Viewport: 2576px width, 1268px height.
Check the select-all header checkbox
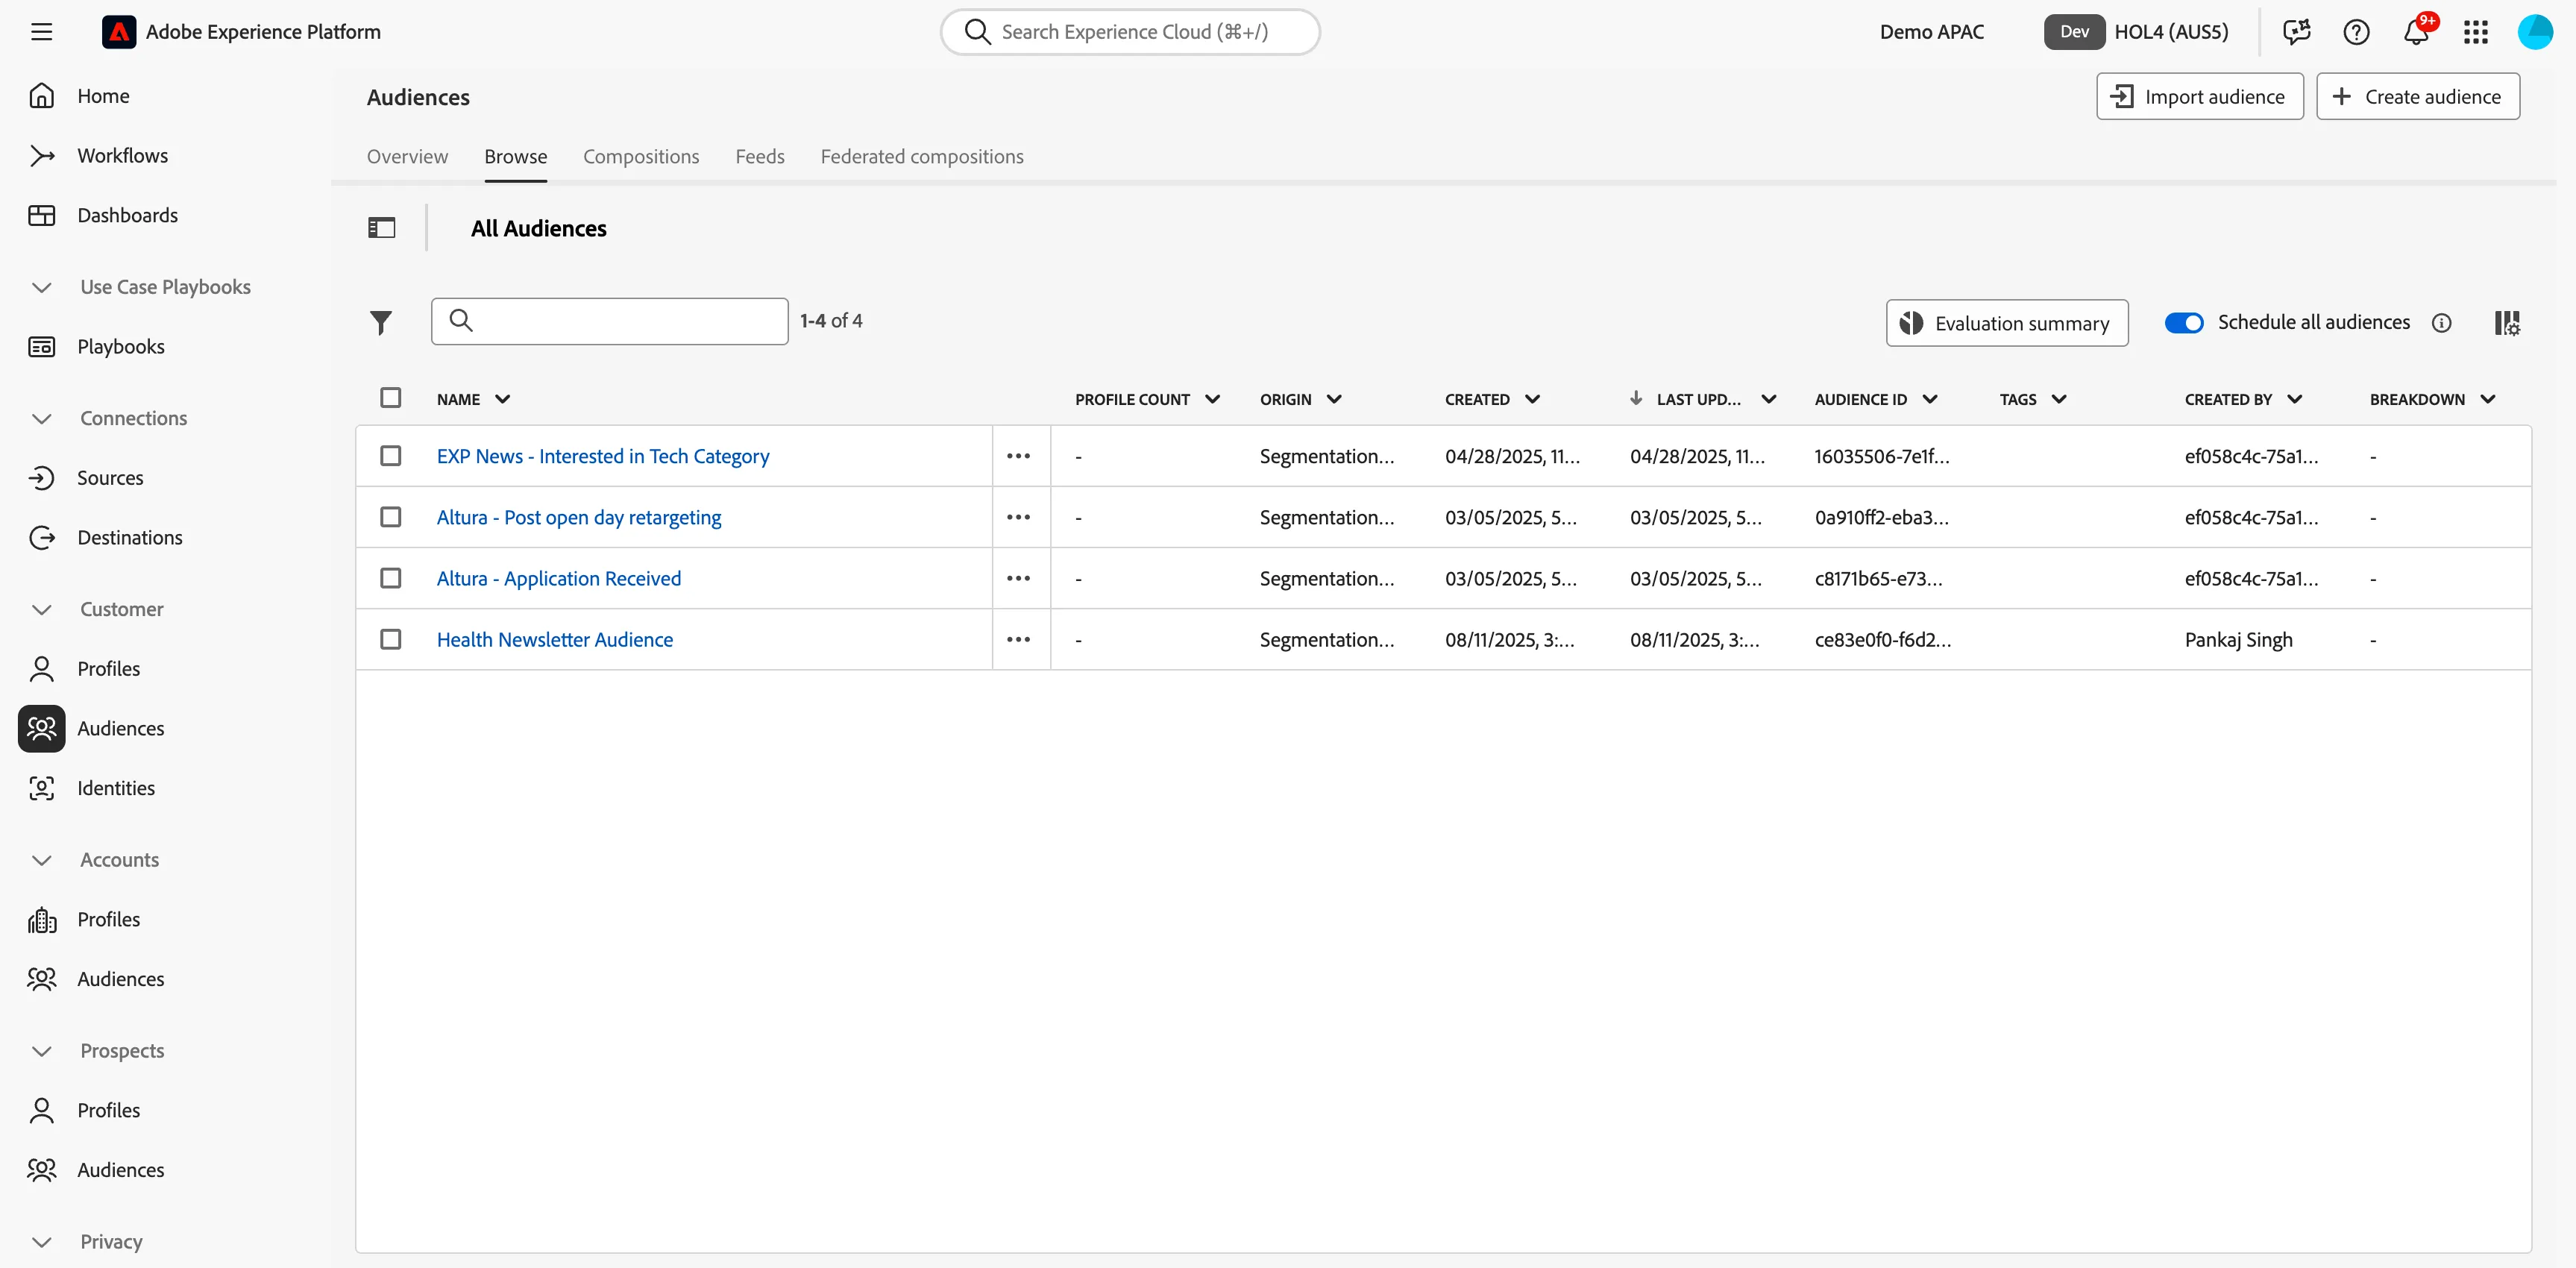391,398
